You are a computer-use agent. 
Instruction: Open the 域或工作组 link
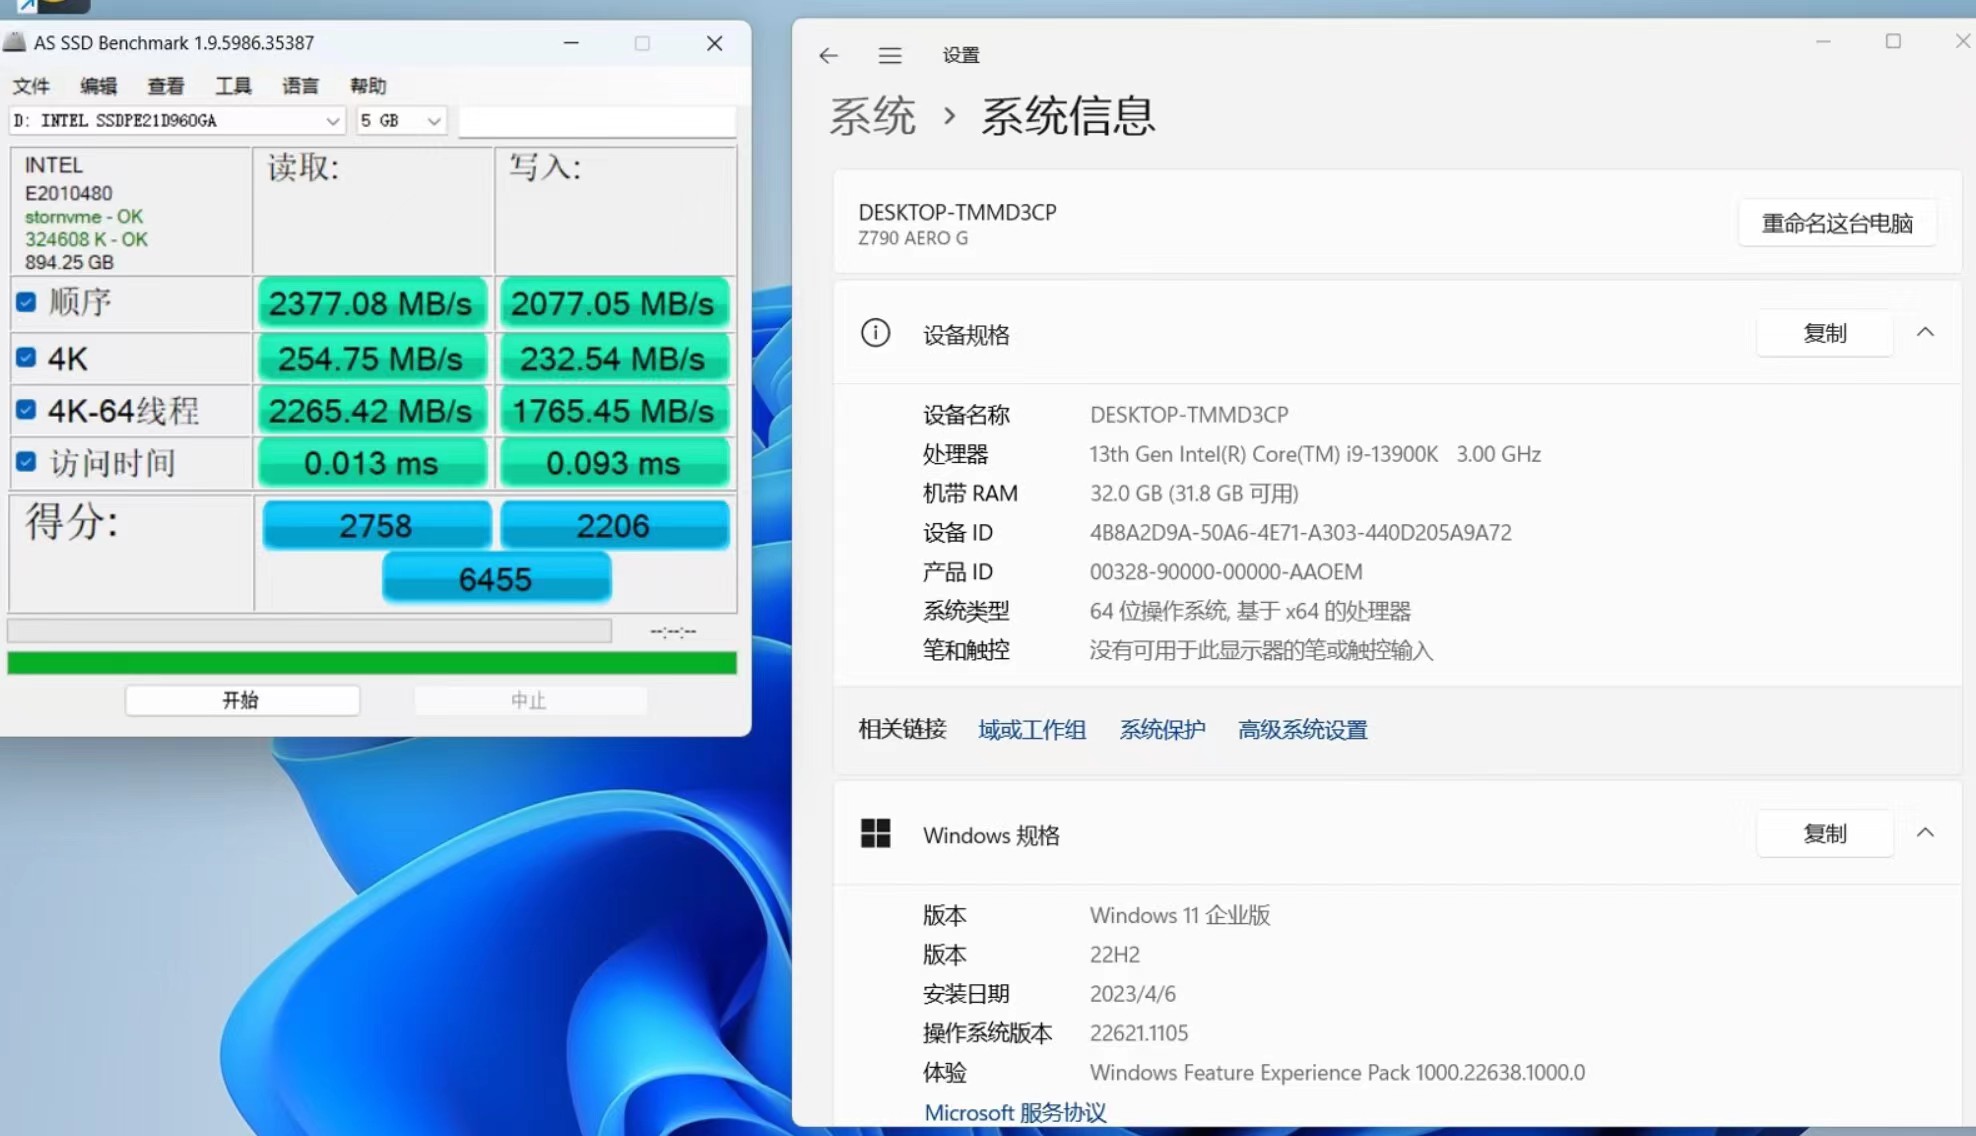pos(1032,730)
